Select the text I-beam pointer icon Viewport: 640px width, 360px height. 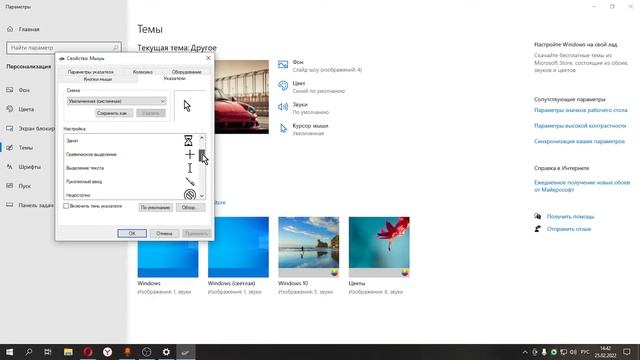click(190, 168)
